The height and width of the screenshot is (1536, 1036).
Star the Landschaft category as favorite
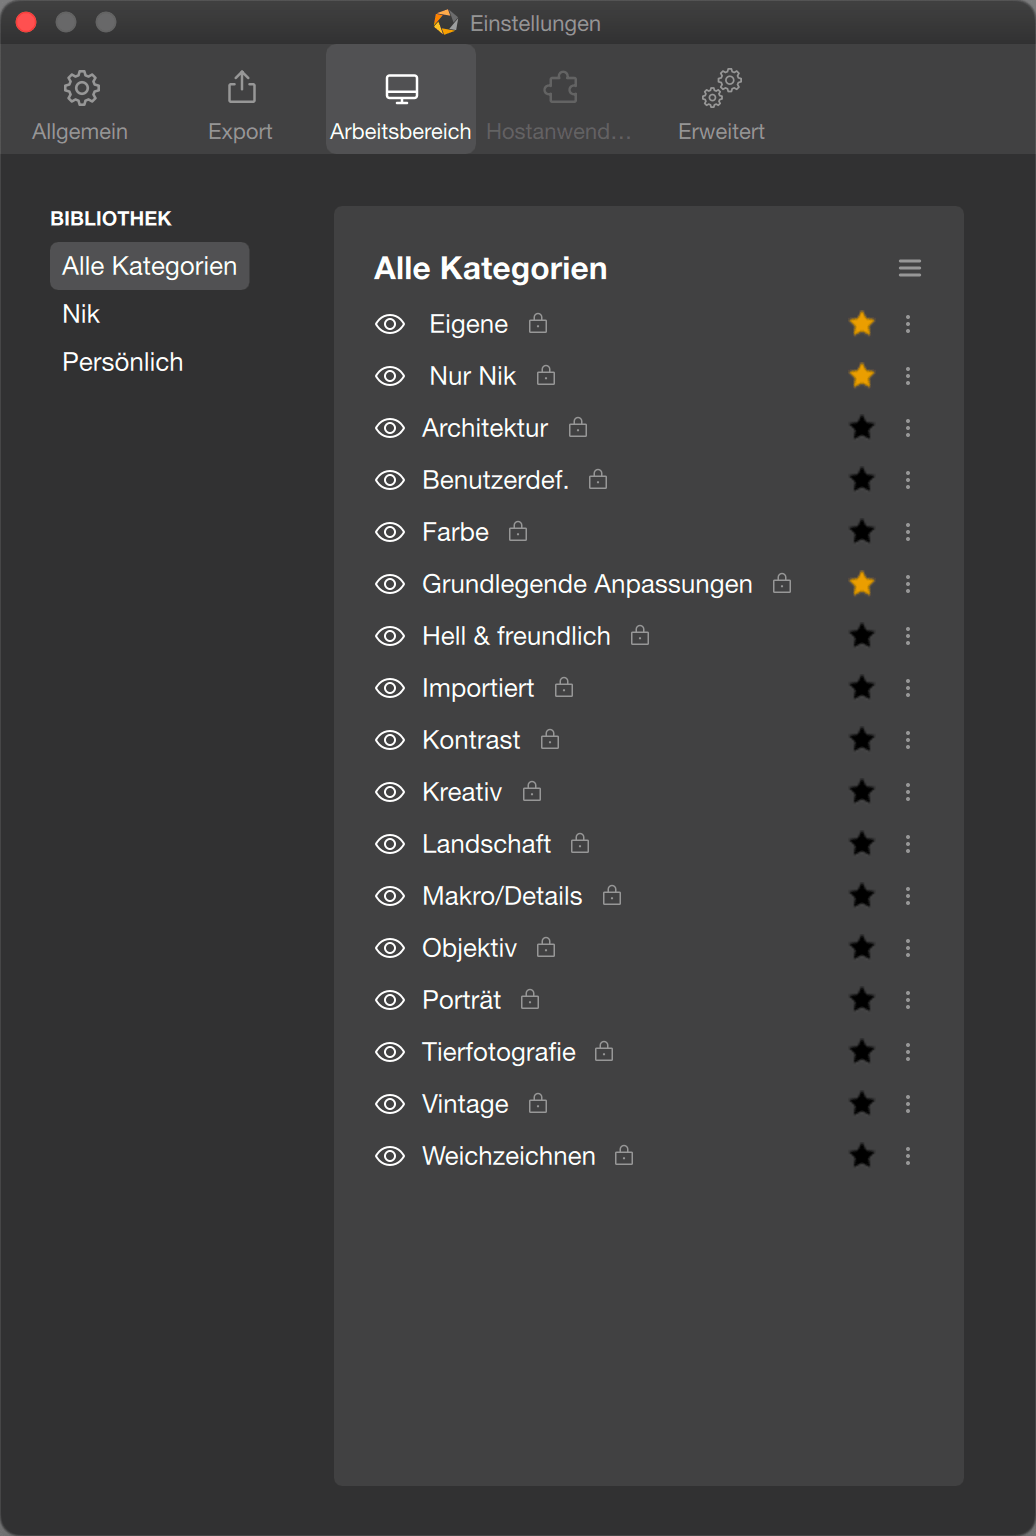(x=862, y=844)
